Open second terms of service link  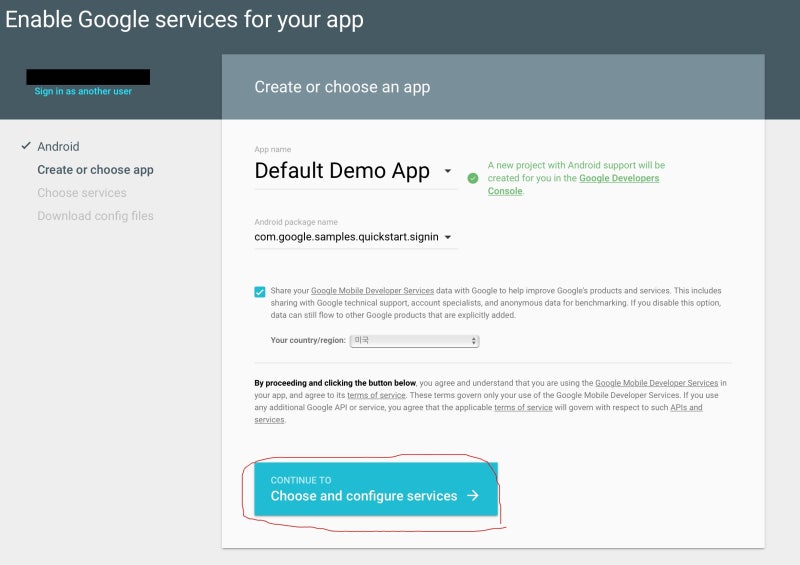click(x=523, y=407)
